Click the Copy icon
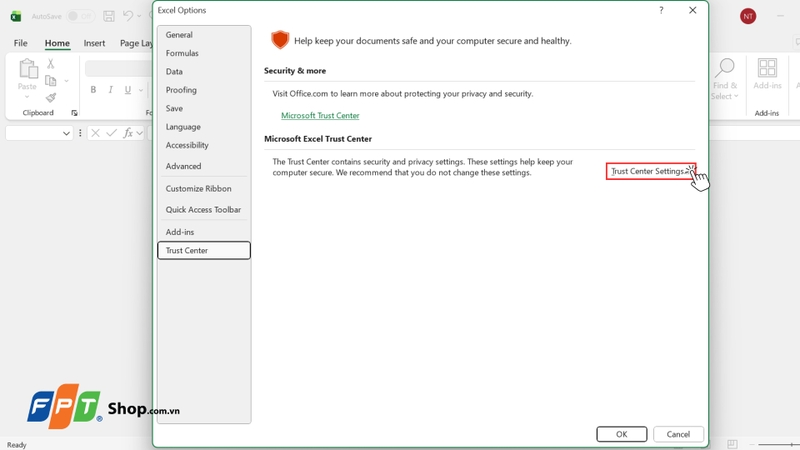Image resolution: width=800 pixels, height=450 pixels. point(51,81)
